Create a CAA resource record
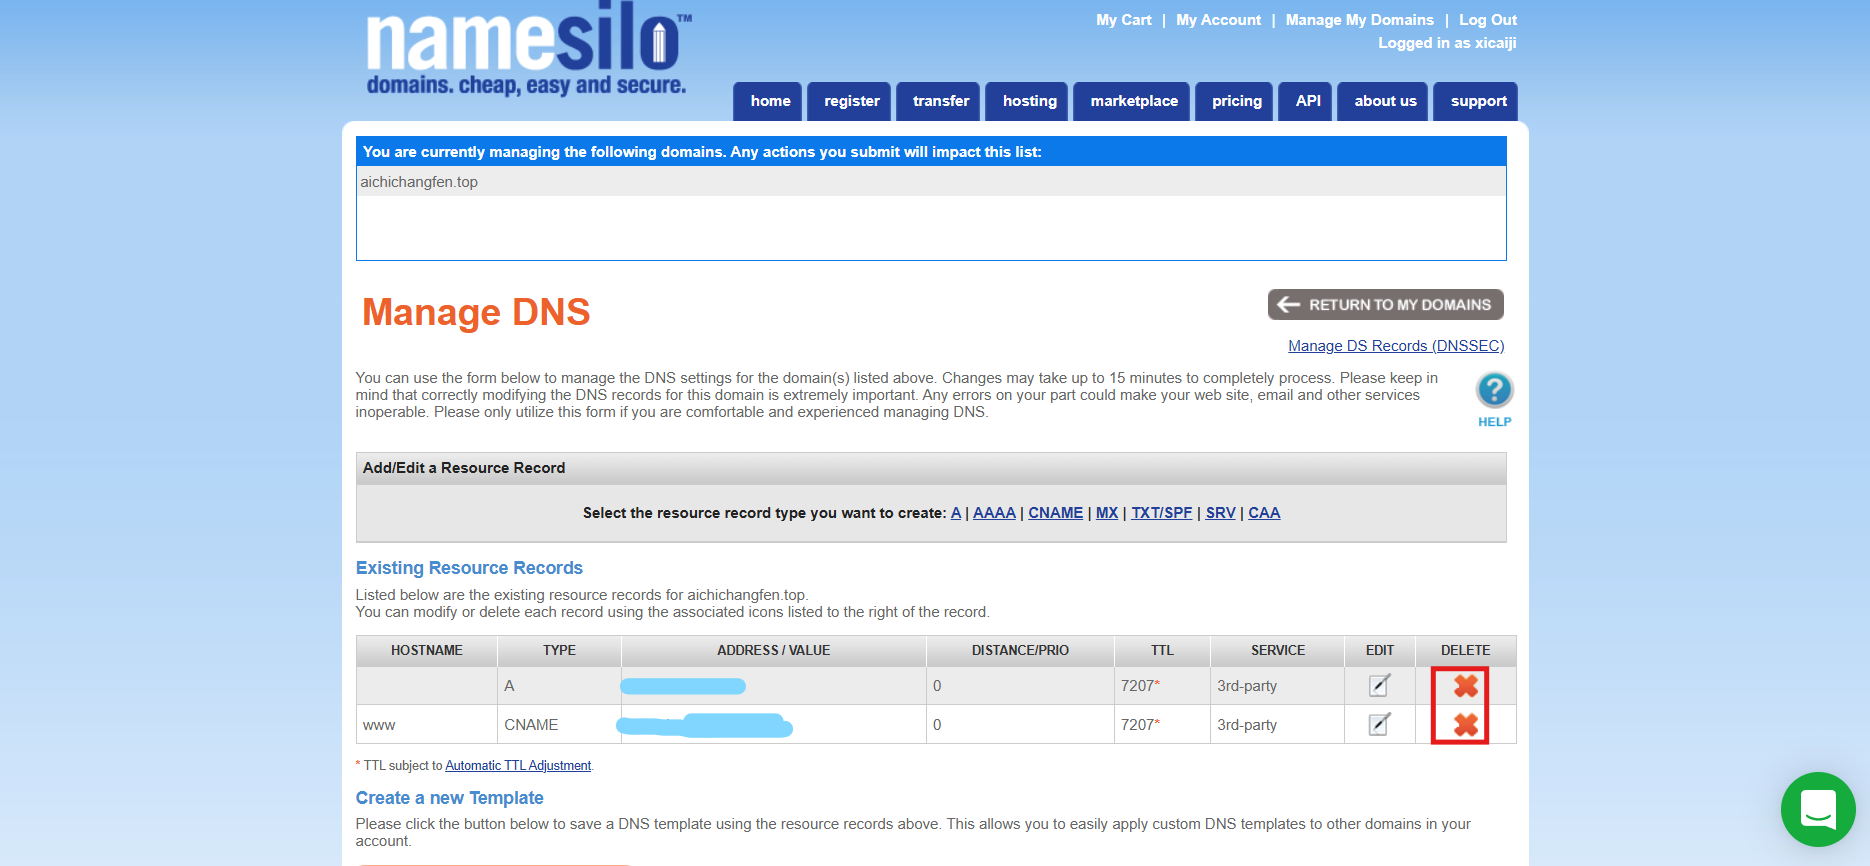The height and width of the screenshot is (866, 1870). click(1264, 513)
